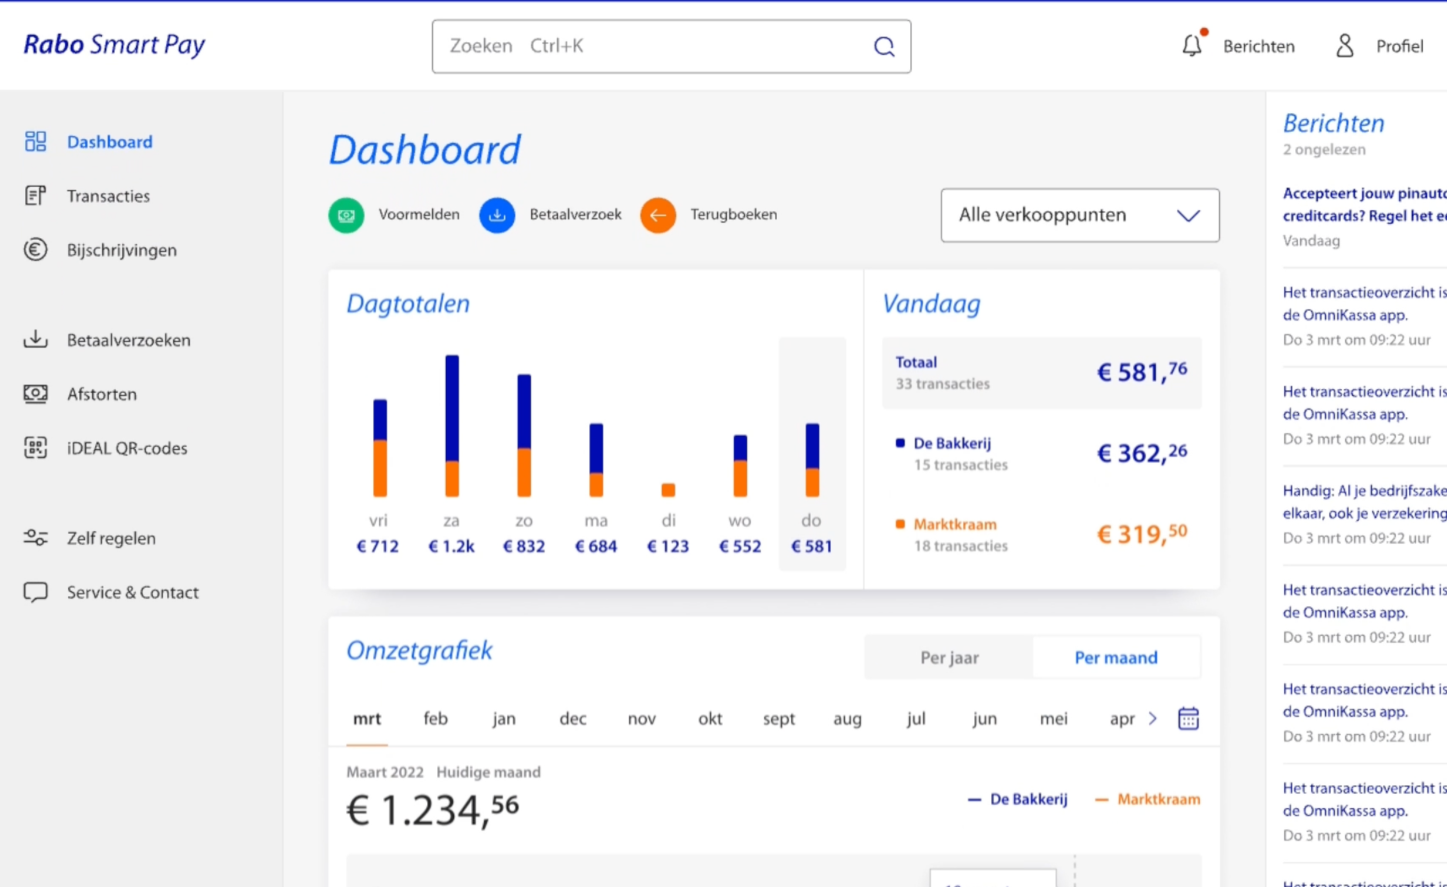The height and width of the screenshot is (887, 1447).
Task: Open the Berichten notifications bell
Action: tap(1191, 46)
